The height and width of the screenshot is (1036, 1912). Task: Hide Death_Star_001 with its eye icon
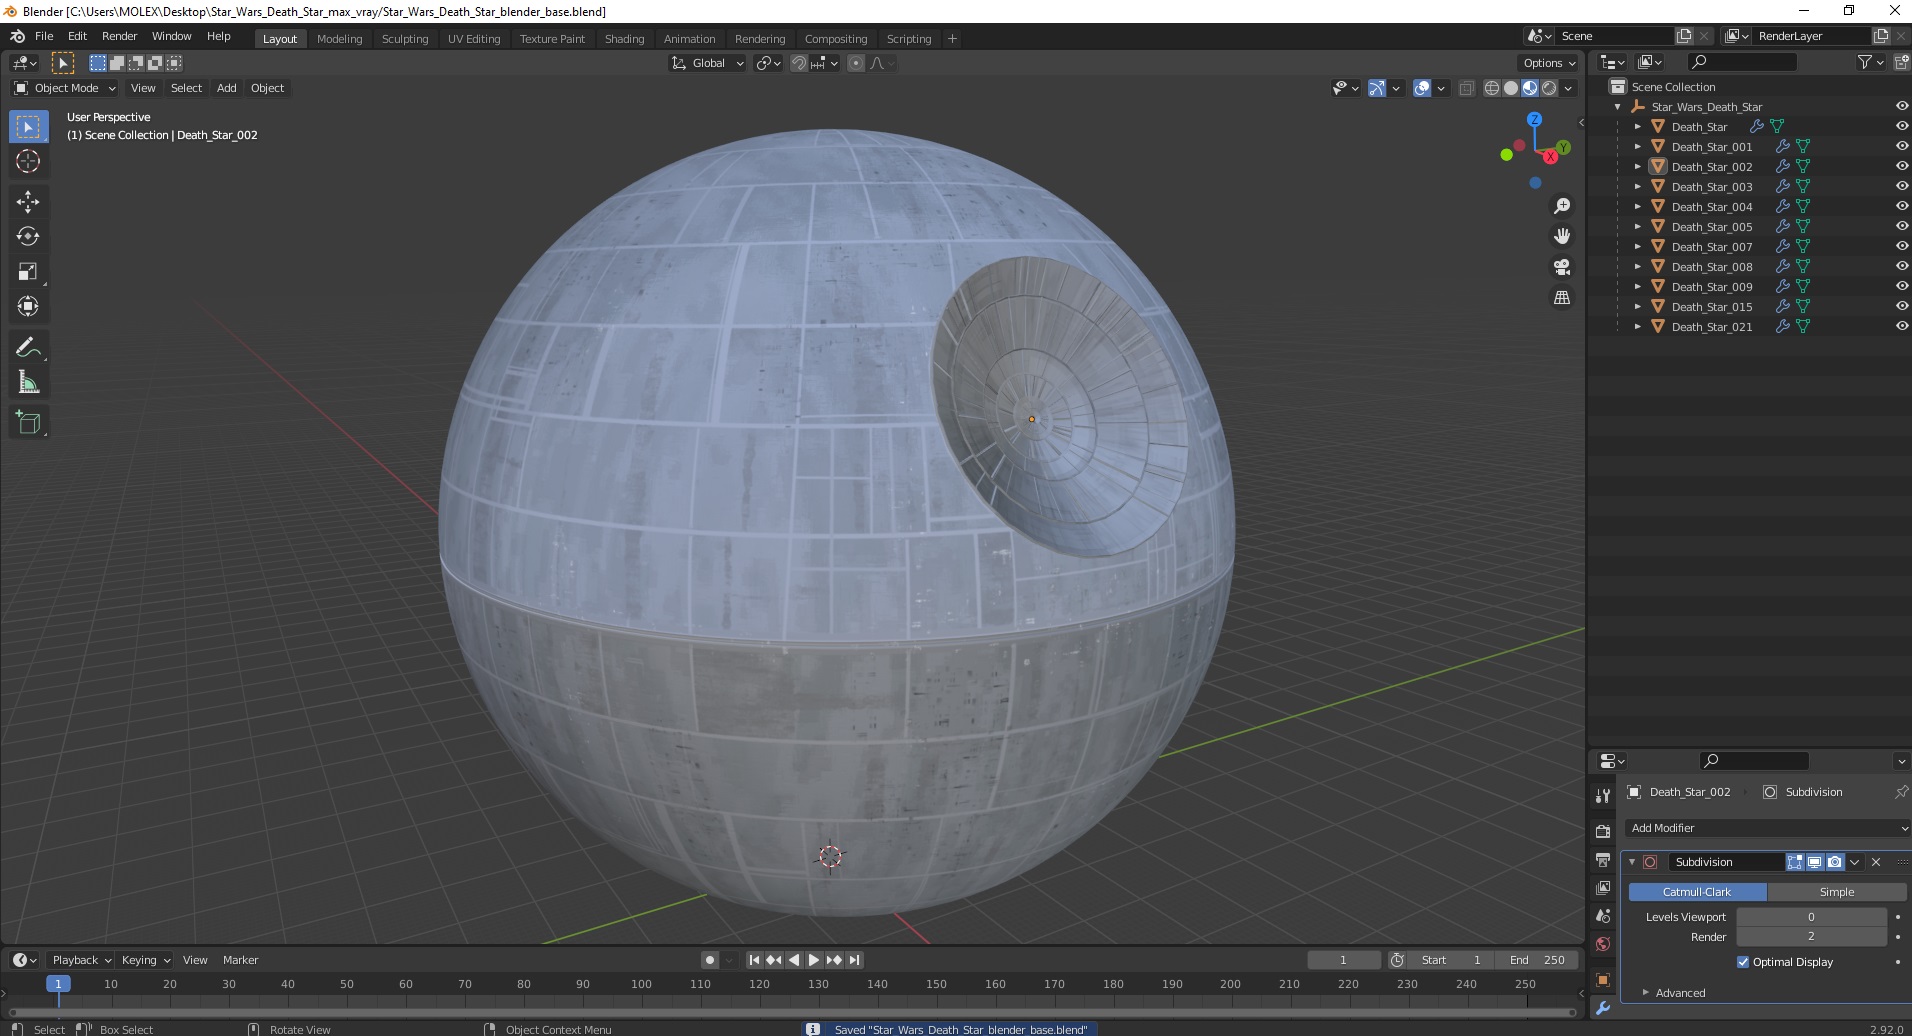point(1902,146)
